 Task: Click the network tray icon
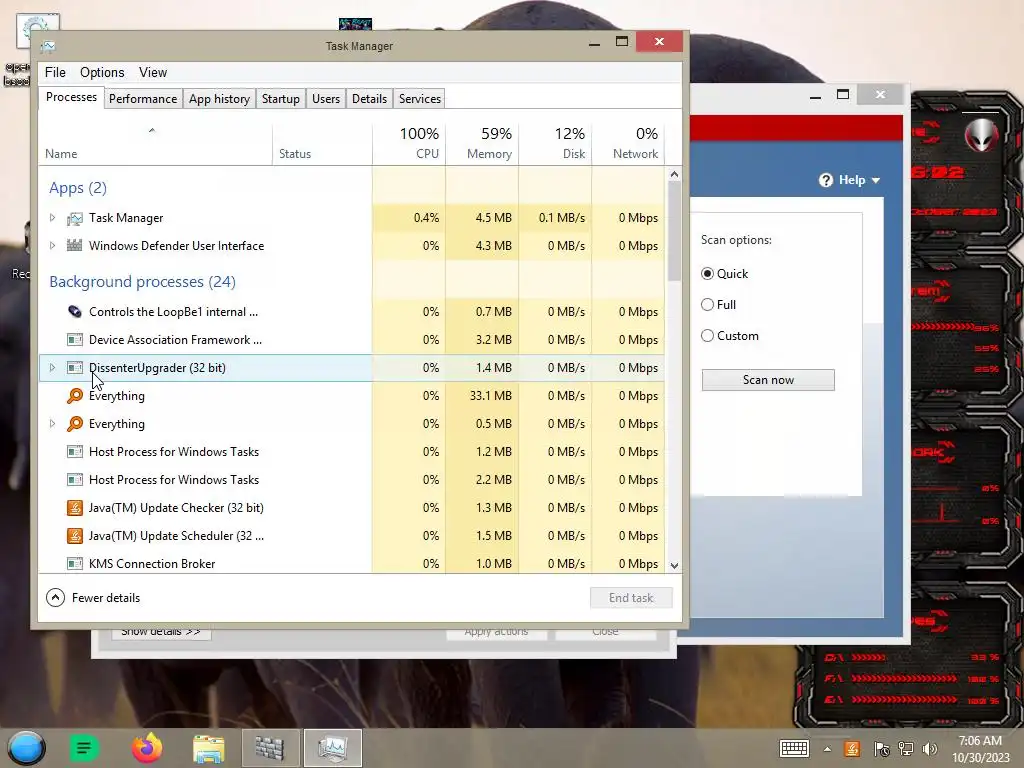[906, 749]
